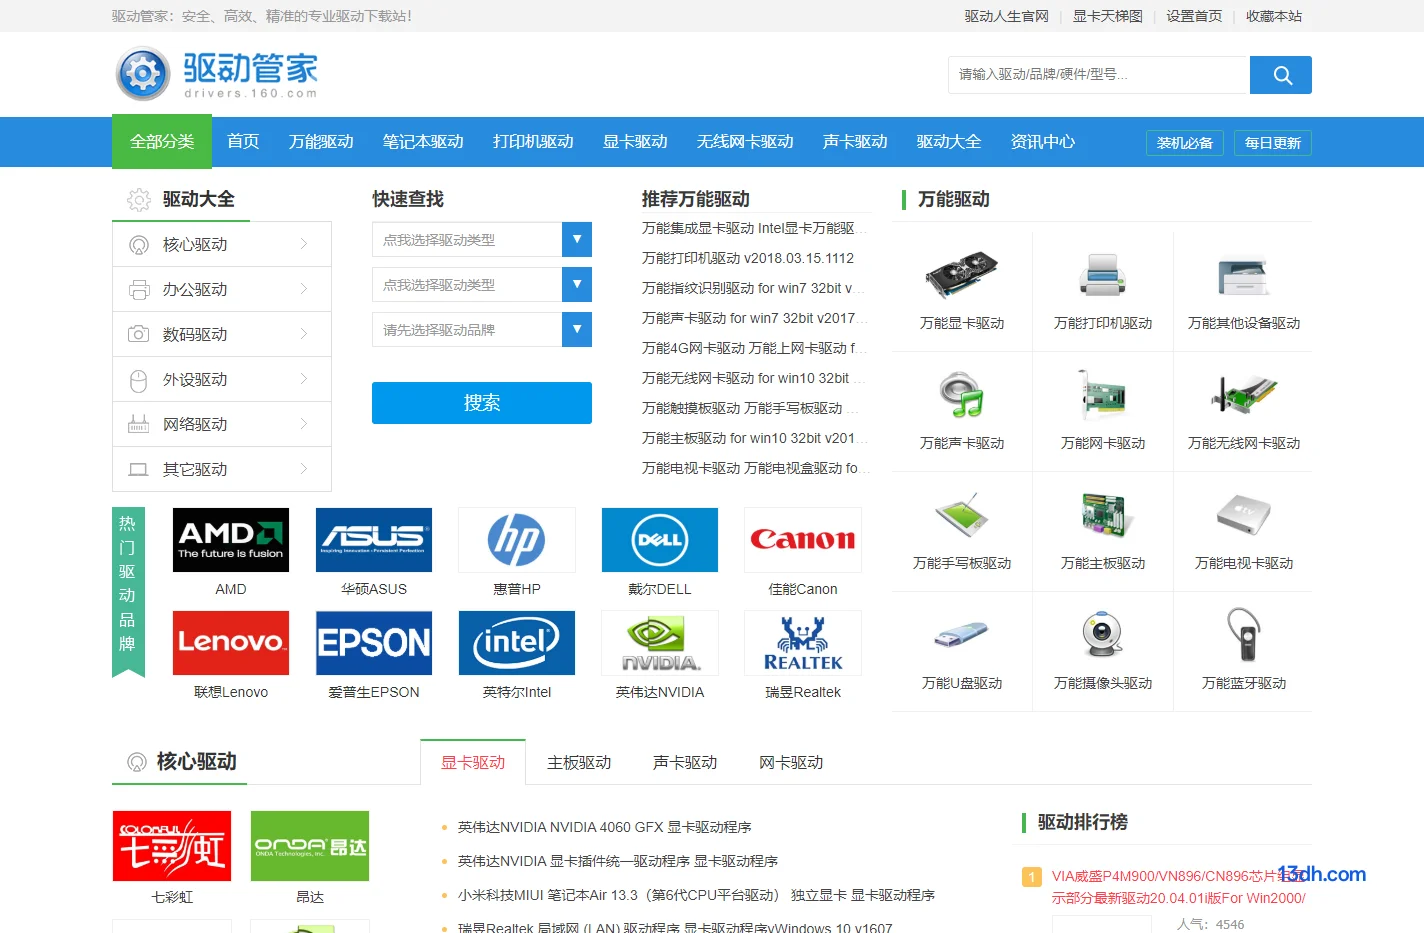Expand the 核心驱动 sidebar category
1424x933 pixels.
[222, 244]
